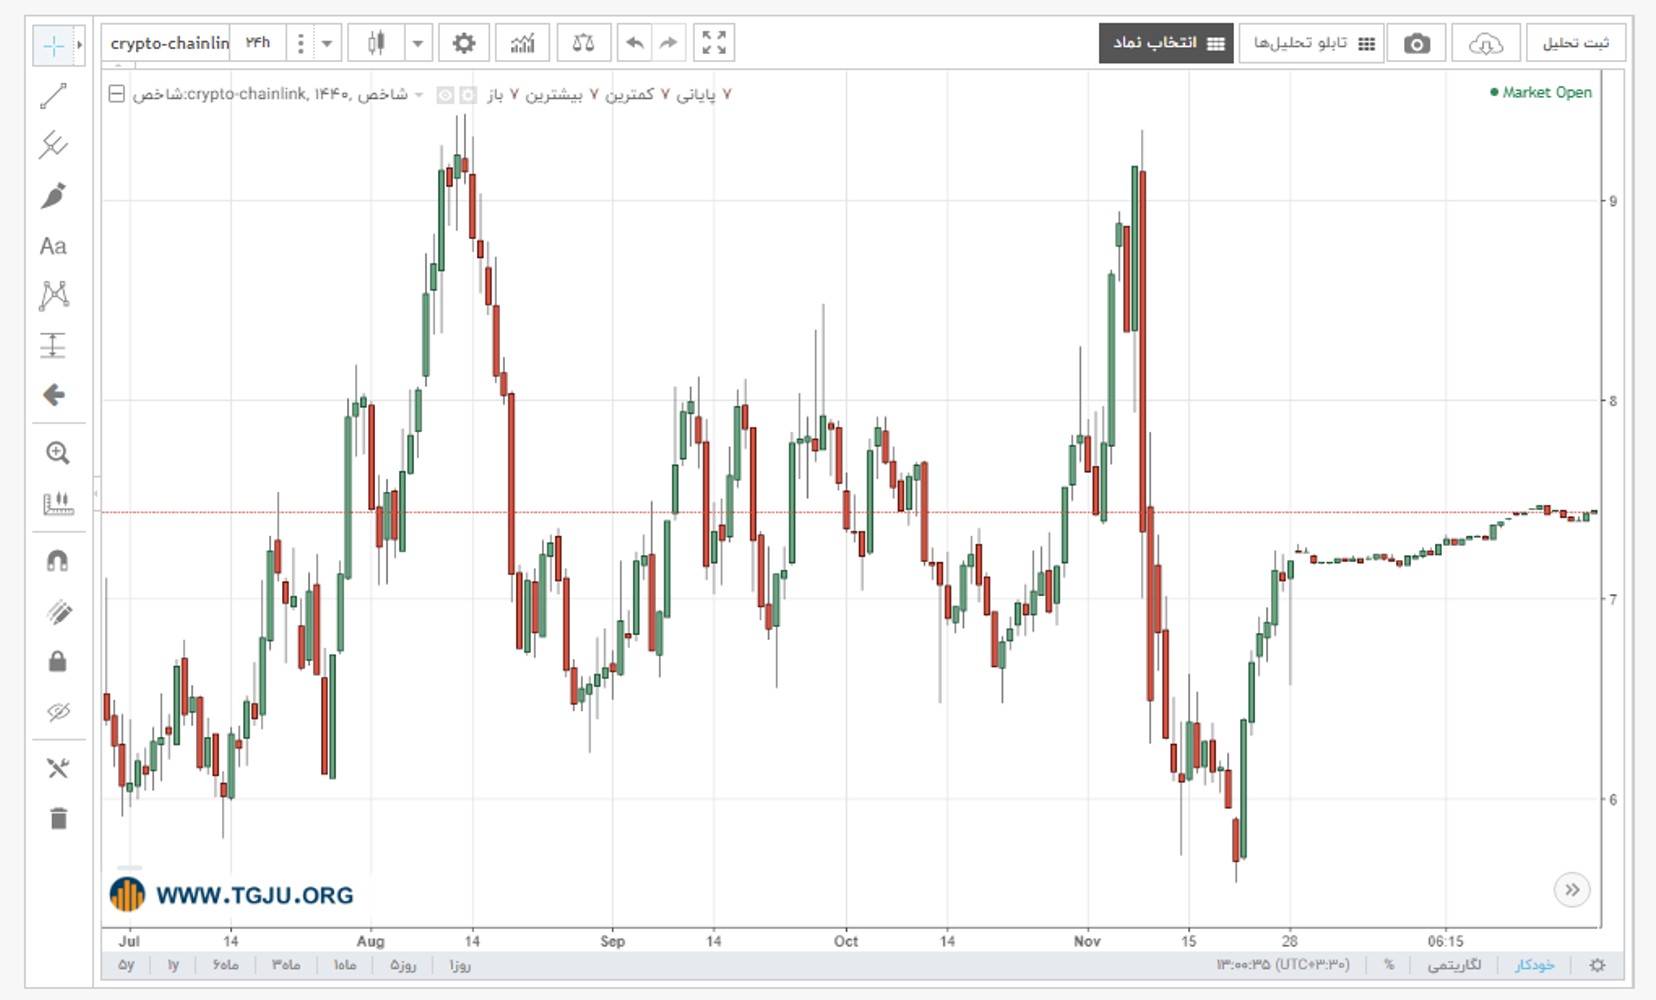This screenshot has height=1000, width=1656.
Task: Click the crypto-chainlink symbol search field
Action: pos(167,43)
